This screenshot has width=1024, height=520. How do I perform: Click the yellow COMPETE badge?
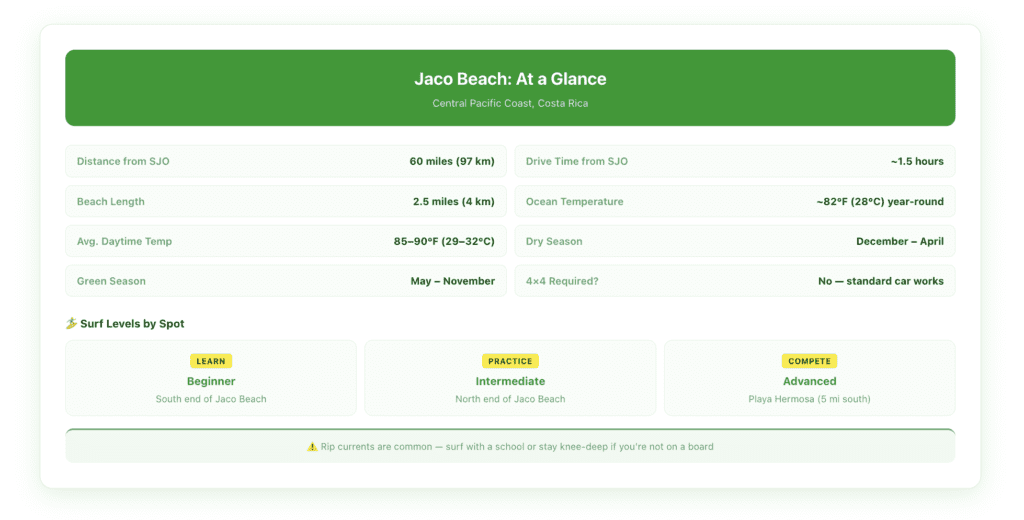point(809,361)
